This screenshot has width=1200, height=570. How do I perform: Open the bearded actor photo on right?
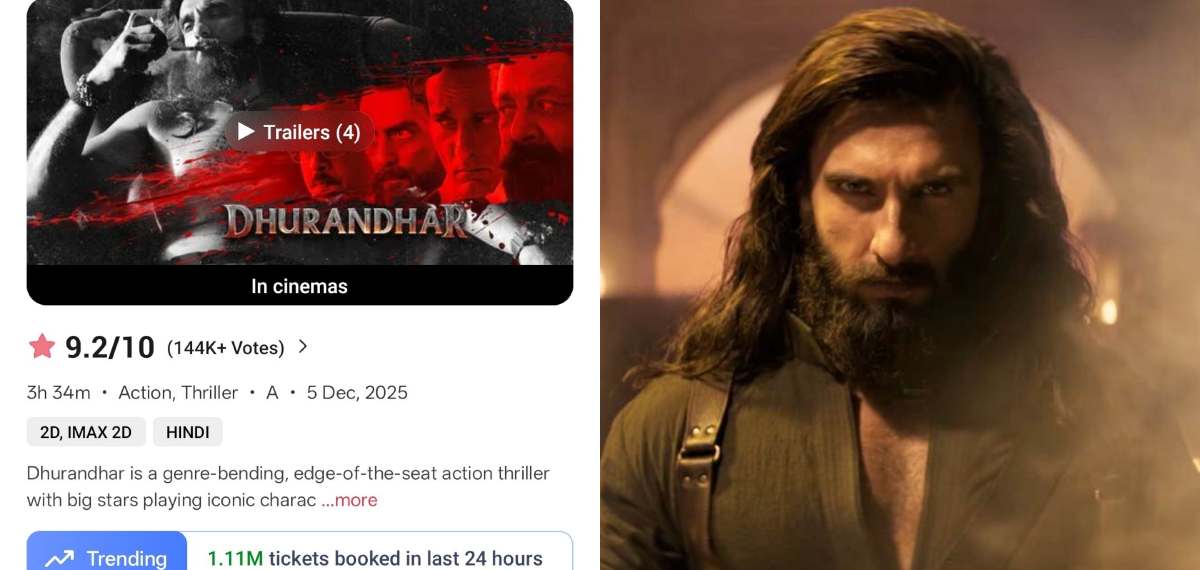pyautogui.click(x=900, y=285)
